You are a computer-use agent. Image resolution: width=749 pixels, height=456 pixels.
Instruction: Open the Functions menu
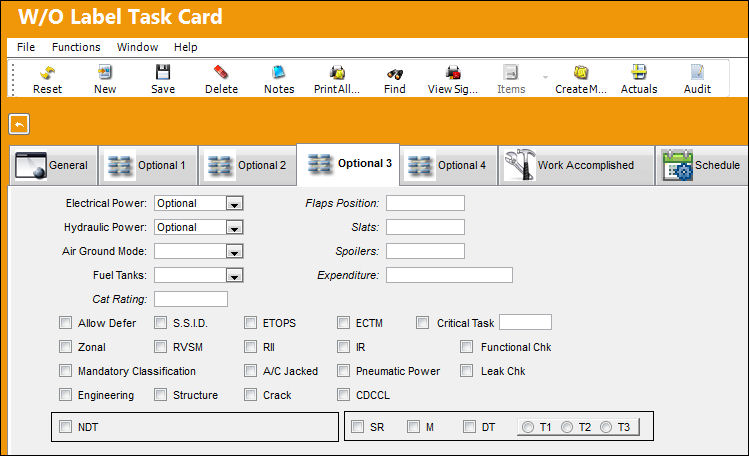point(76,47)
